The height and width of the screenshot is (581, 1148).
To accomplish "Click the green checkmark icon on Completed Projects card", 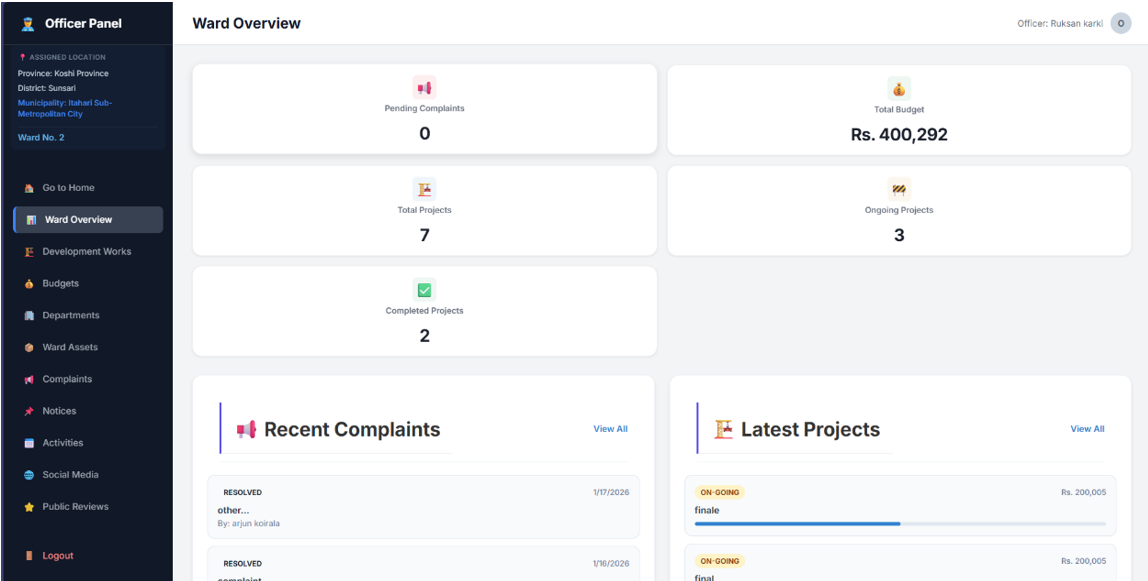I will 425,290.
